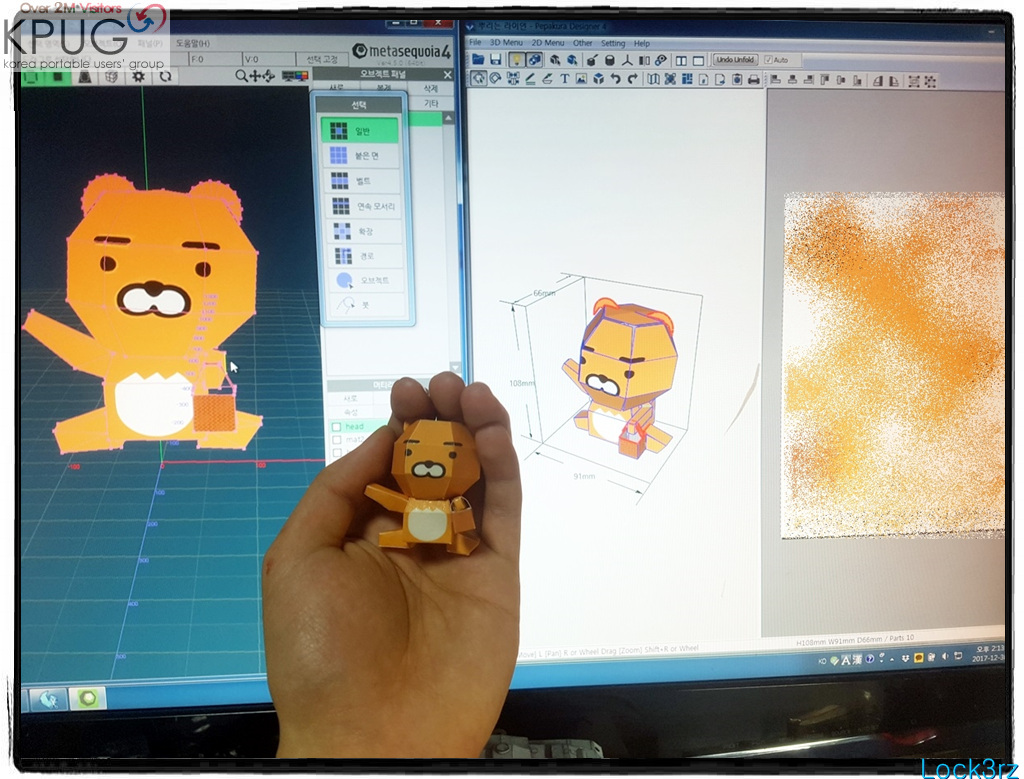1024x779 pixels.
Task: Click object panel scrollbar down arrow
Action: (455, 367)
